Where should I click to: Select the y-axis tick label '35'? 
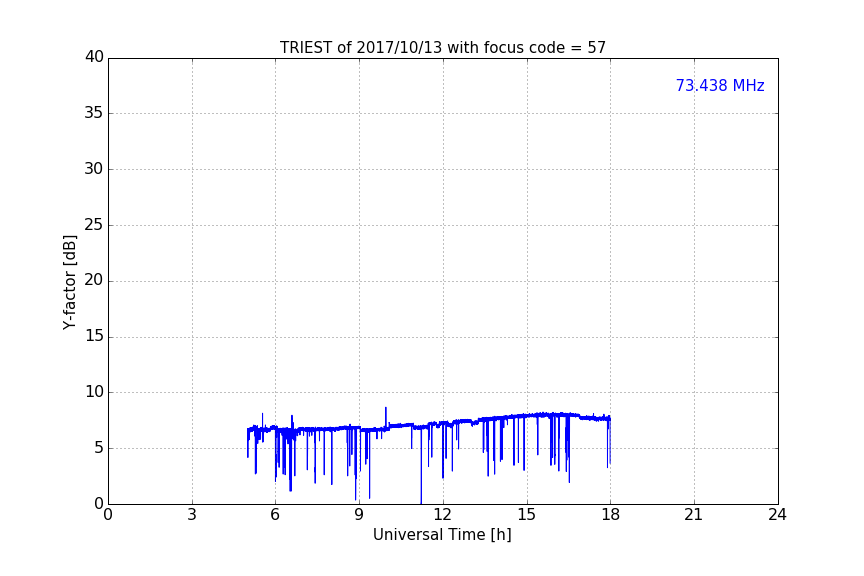coord(94,113)
